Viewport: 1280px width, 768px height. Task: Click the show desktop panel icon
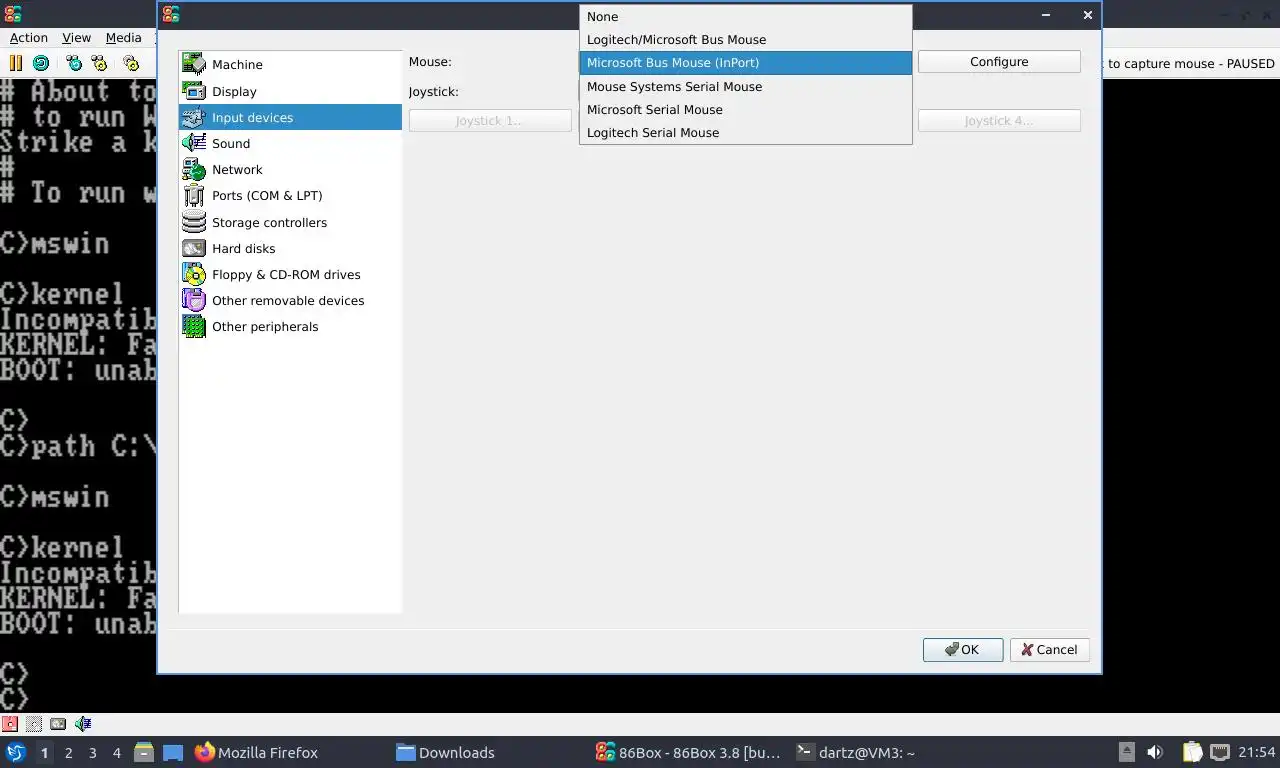coord(173,753)
